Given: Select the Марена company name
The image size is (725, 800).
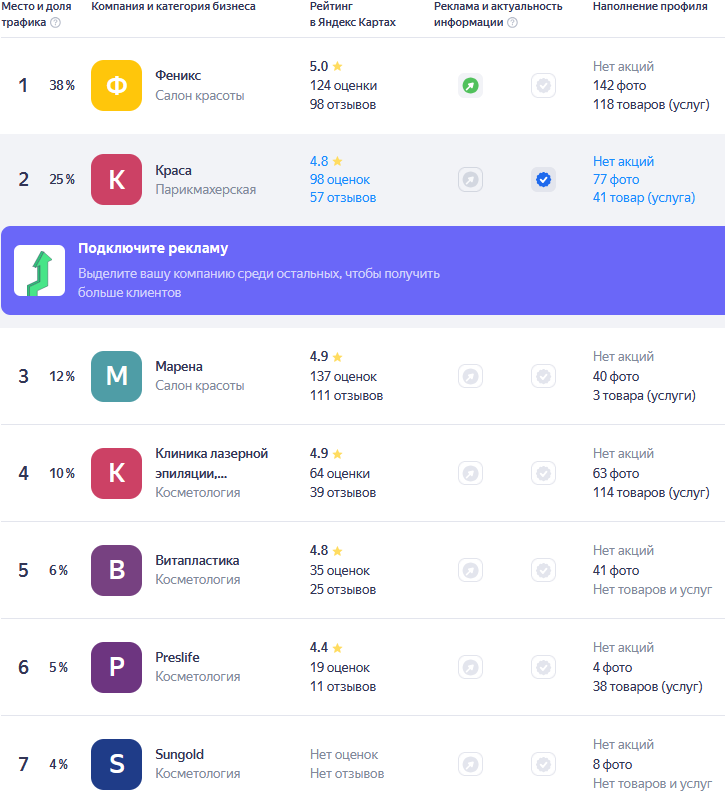Looking at the screenshot, I should coord(179,366).
